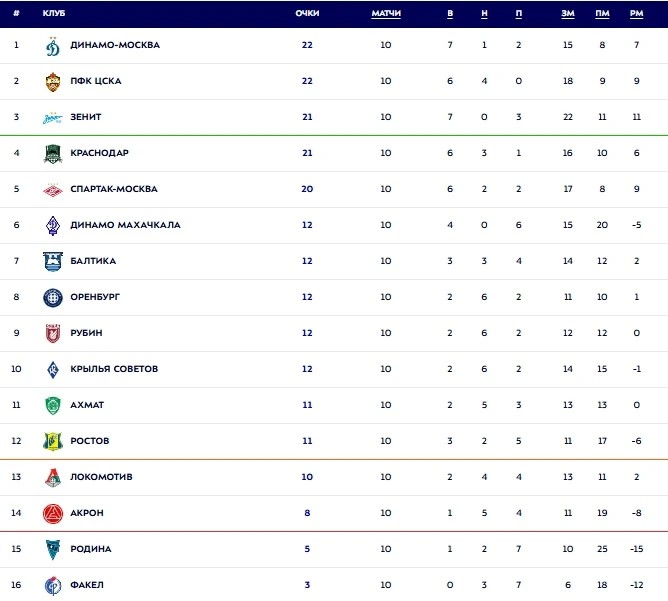Select the Krasnodar club crest
The image size is (668, 601).
point(53,154)
